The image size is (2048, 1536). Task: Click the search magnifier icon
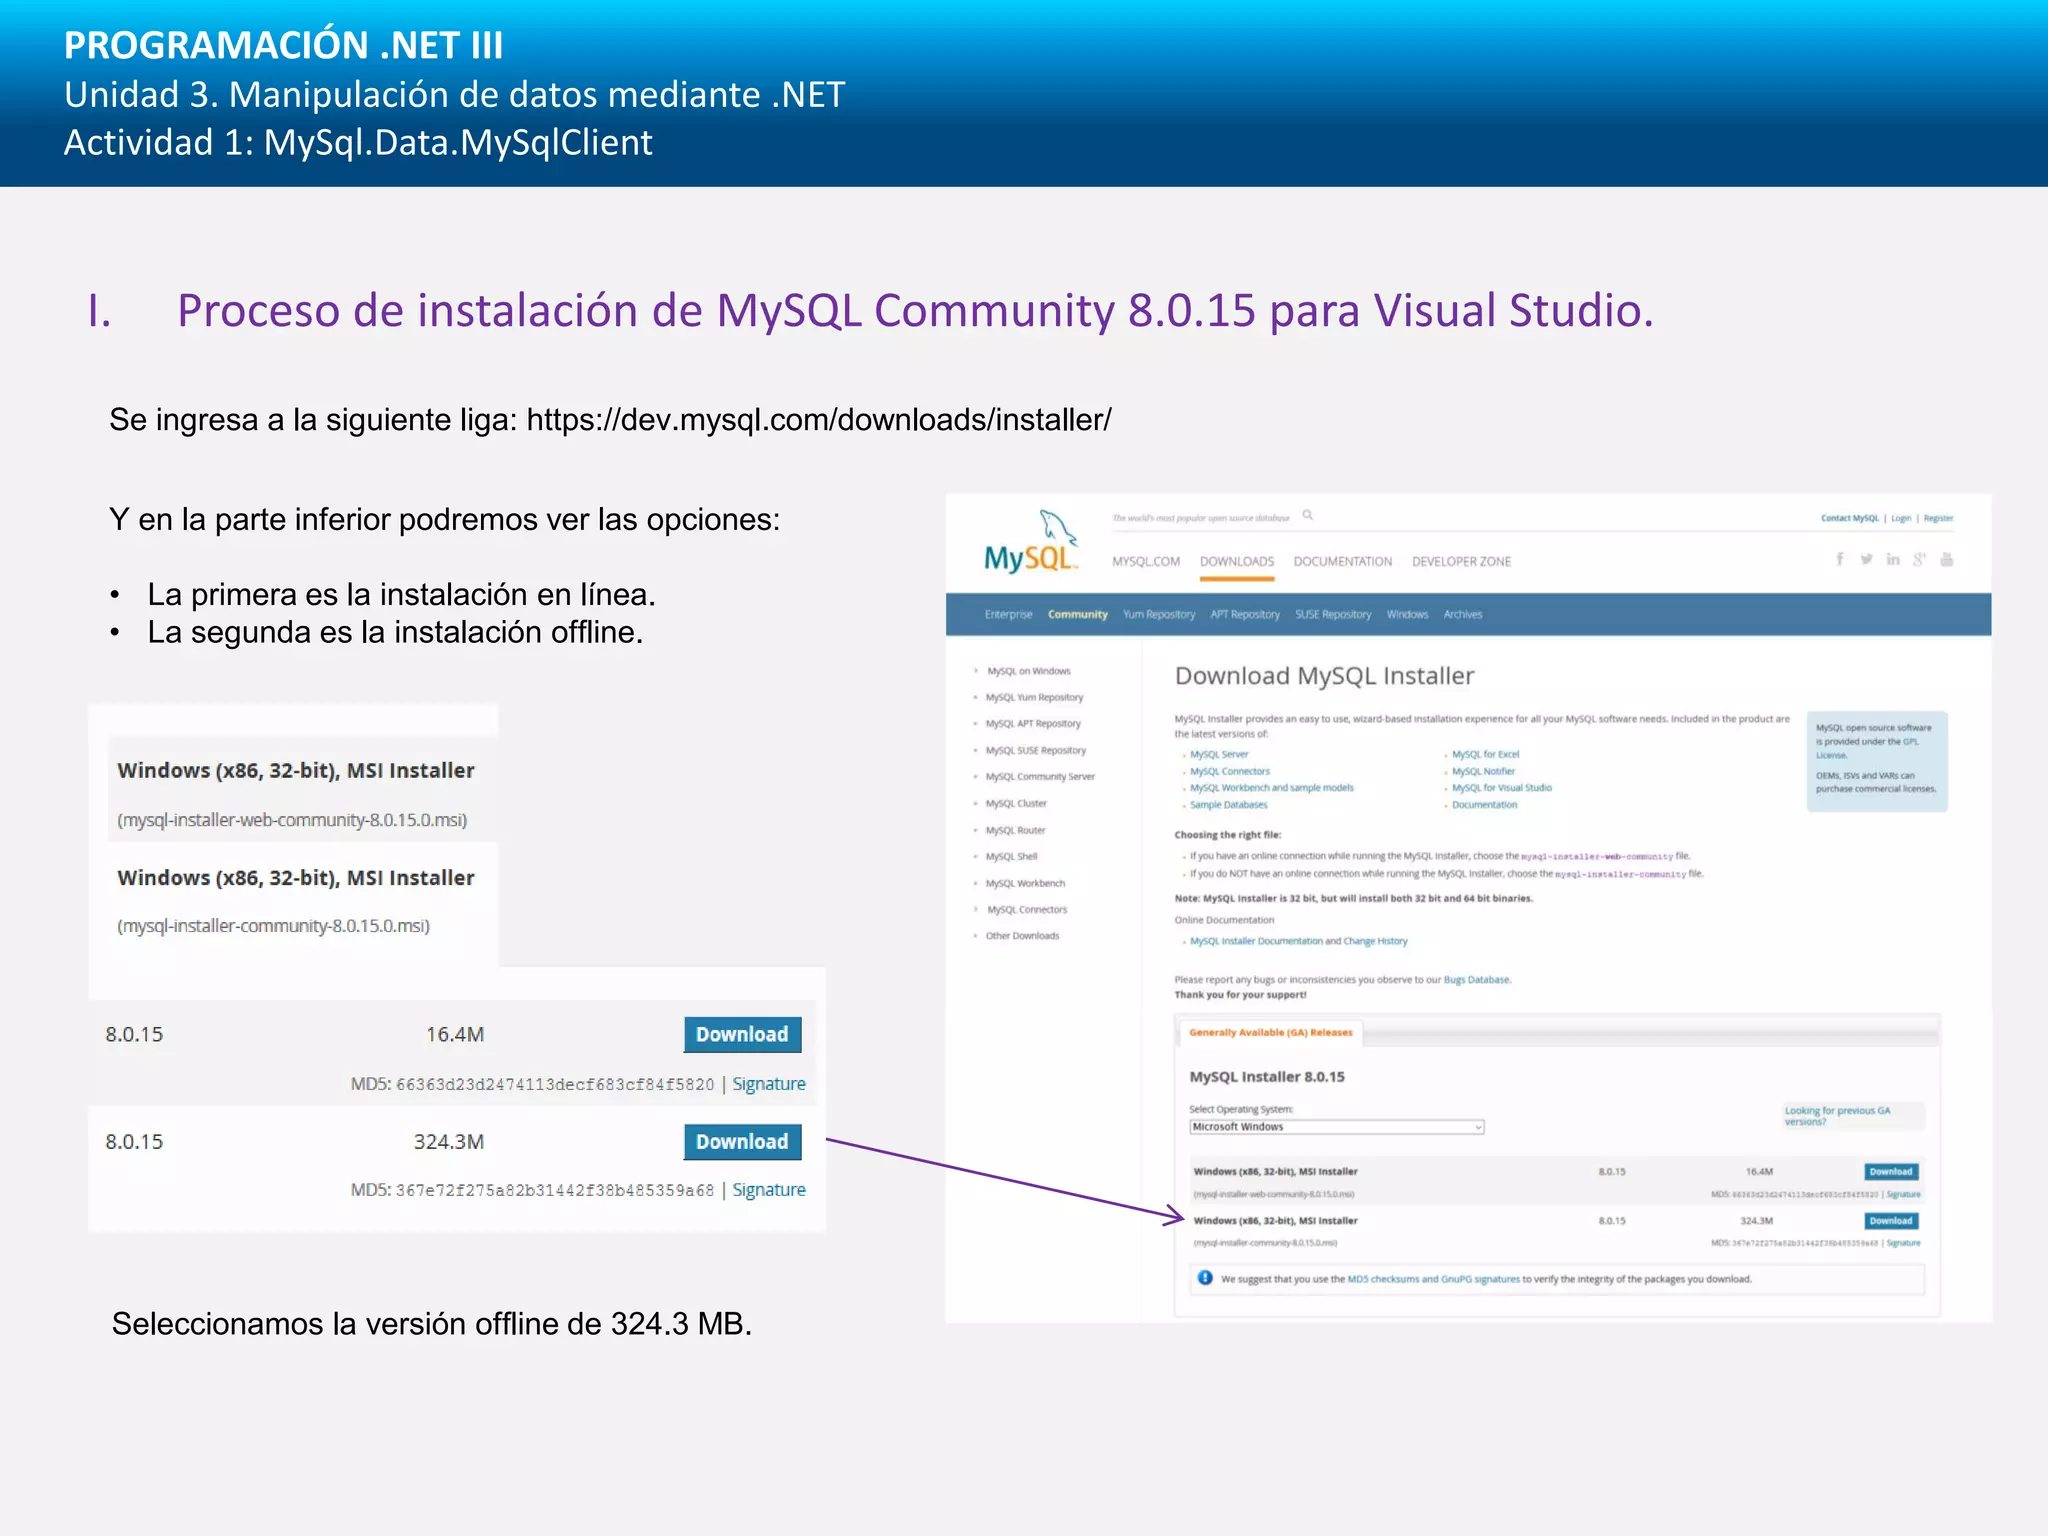tap(1307, 516)
